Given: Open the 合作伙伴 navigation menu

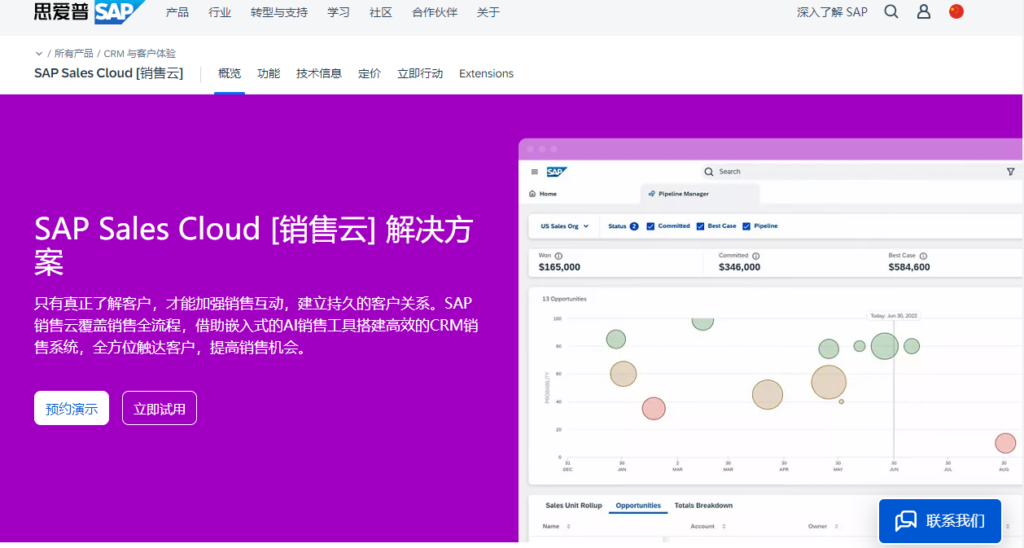Looking at the screenshot, I should (434, 12).
